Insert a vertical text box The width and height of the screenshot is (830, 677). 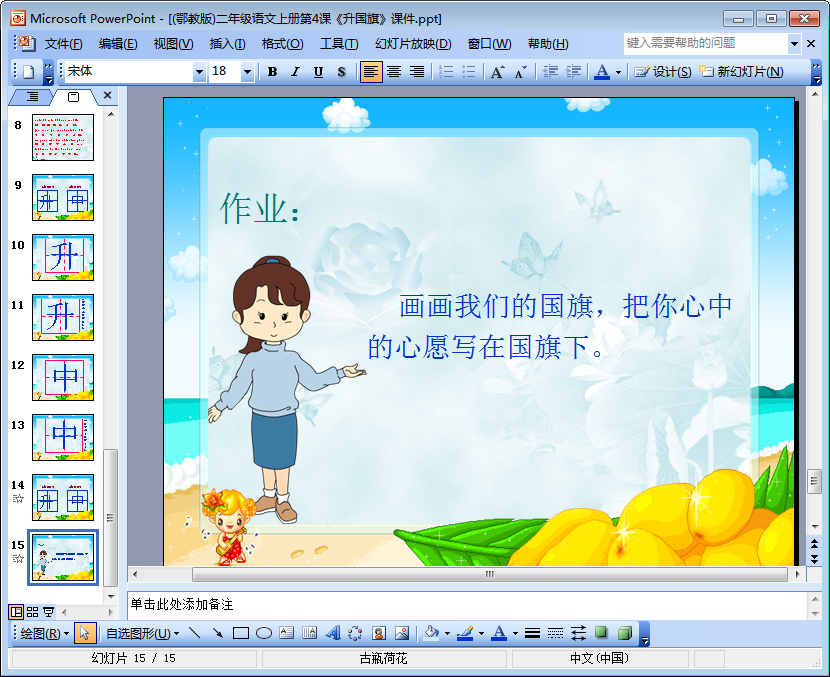click(309, 633)
